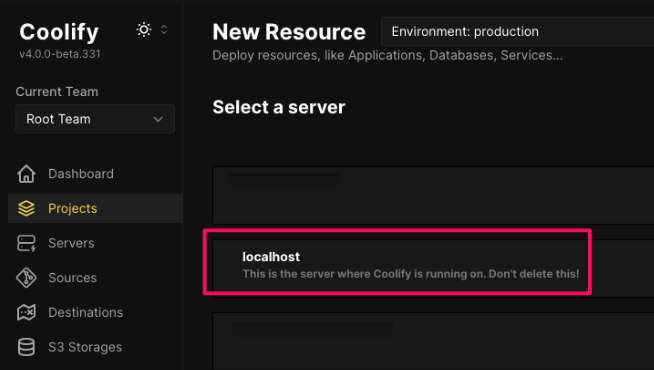Image resolution: width=654 pixels, height=370 pixels.
Task: Open the Destinations page
Action: click(x=86, y=312)
